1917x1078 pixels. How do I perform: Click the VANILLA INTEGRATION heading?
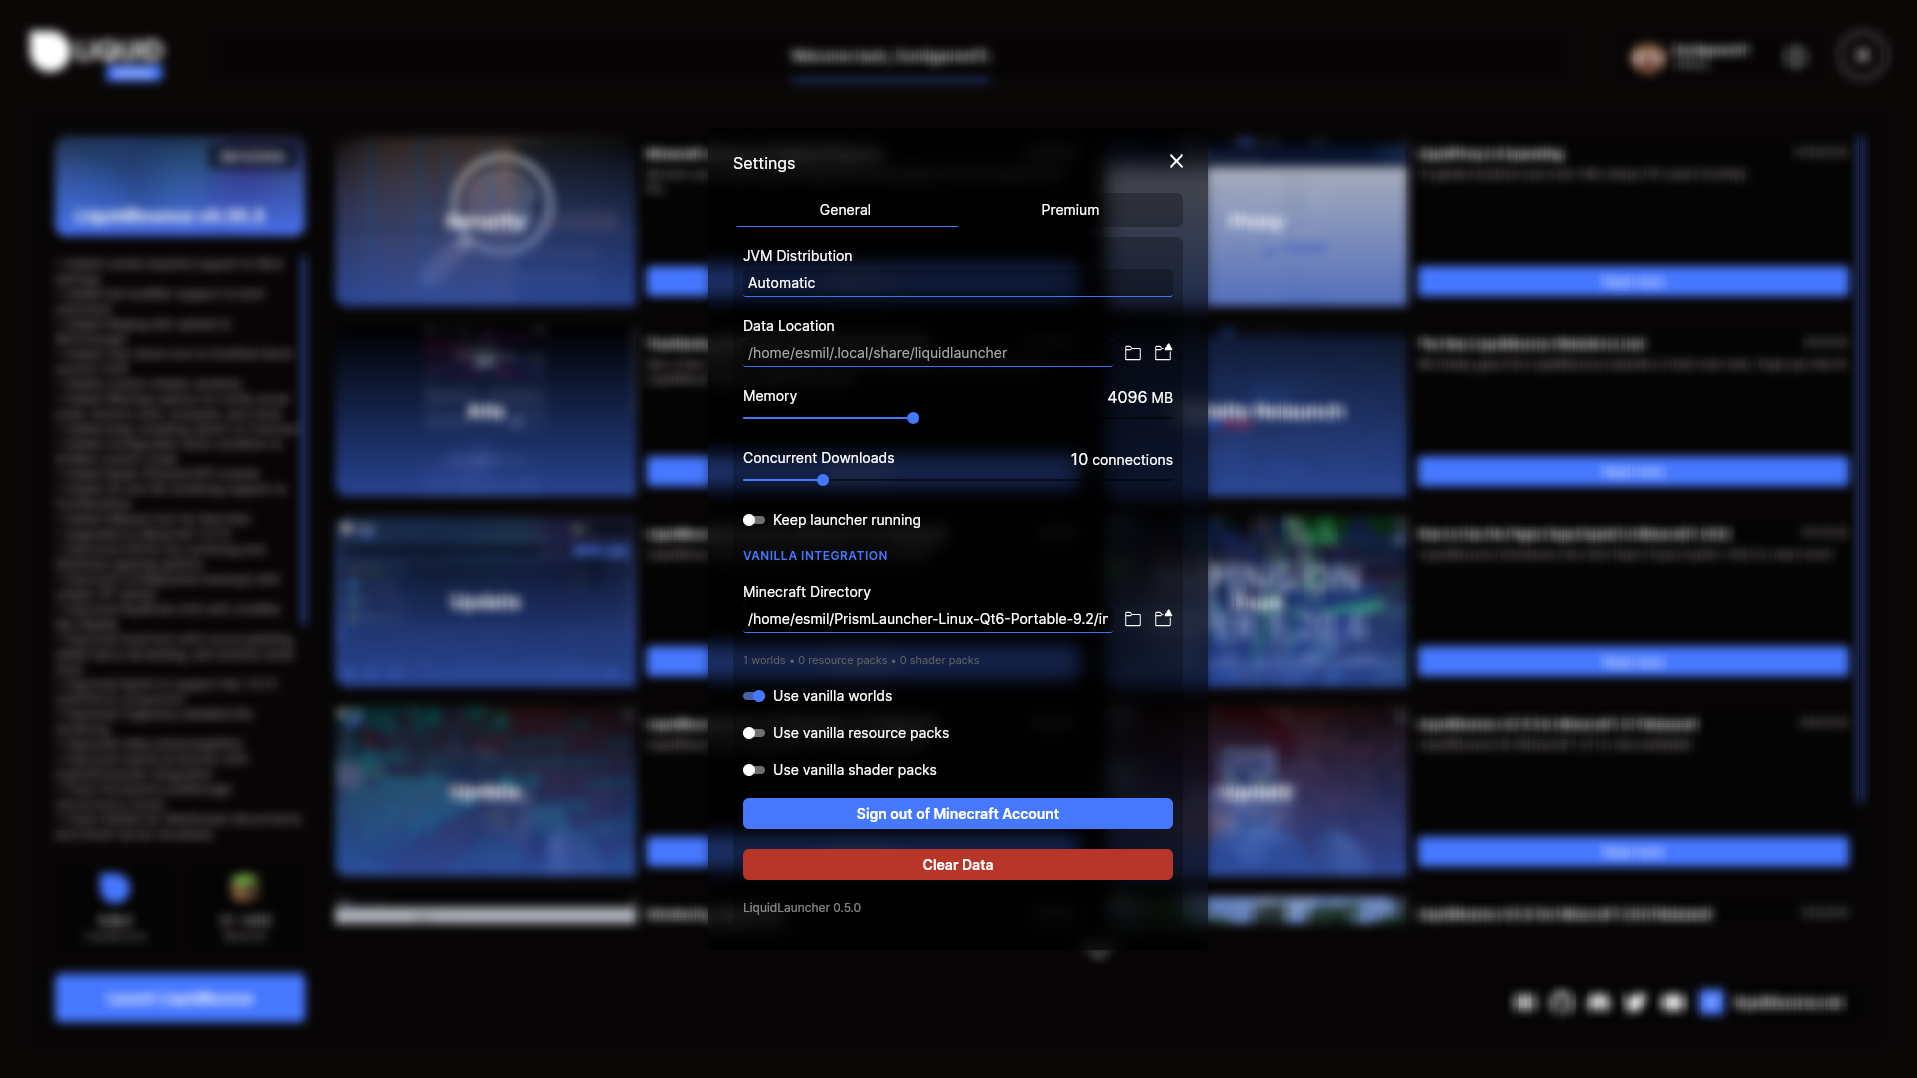tap(815, 556)
